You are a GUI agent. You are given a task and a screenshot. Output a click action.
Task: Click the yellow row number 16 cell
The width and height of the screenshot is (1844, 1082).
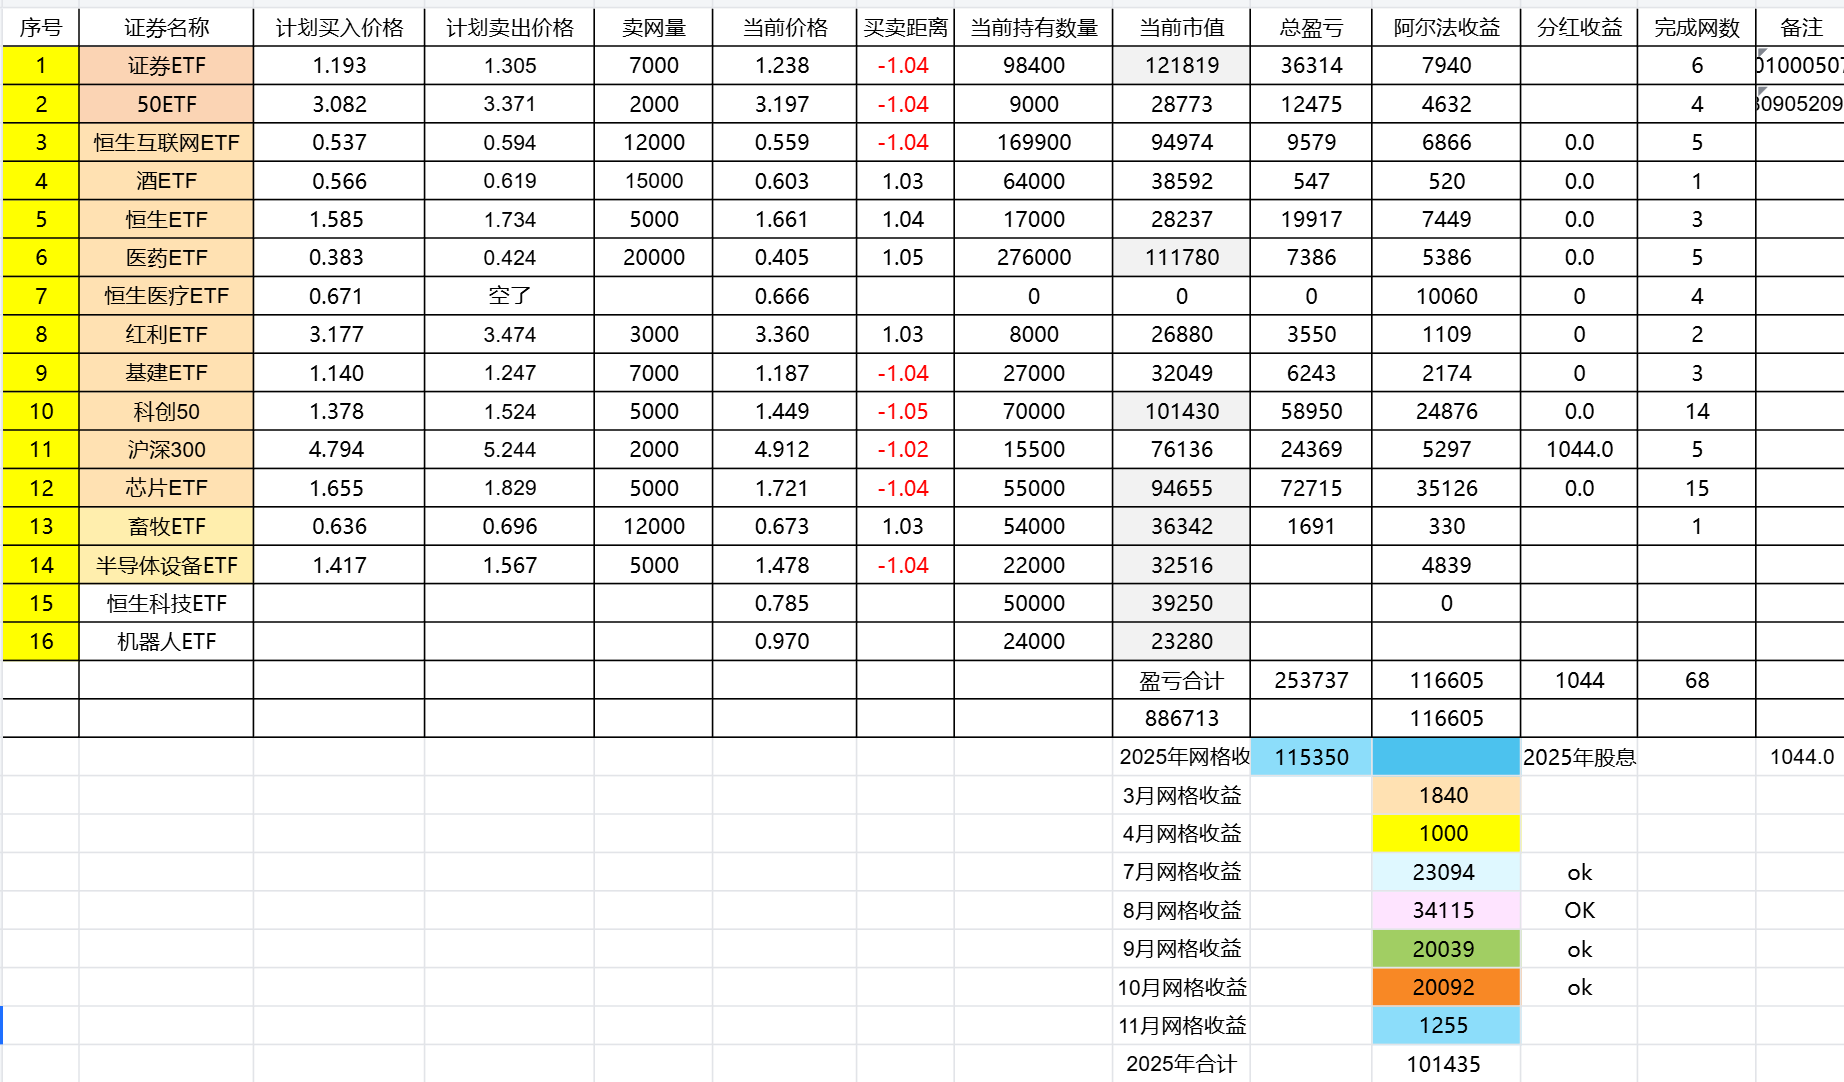41,641
